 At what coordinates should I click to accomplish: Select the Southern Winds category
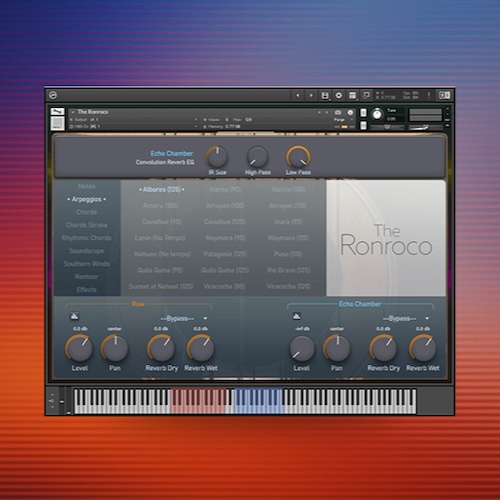click(87, 264)
